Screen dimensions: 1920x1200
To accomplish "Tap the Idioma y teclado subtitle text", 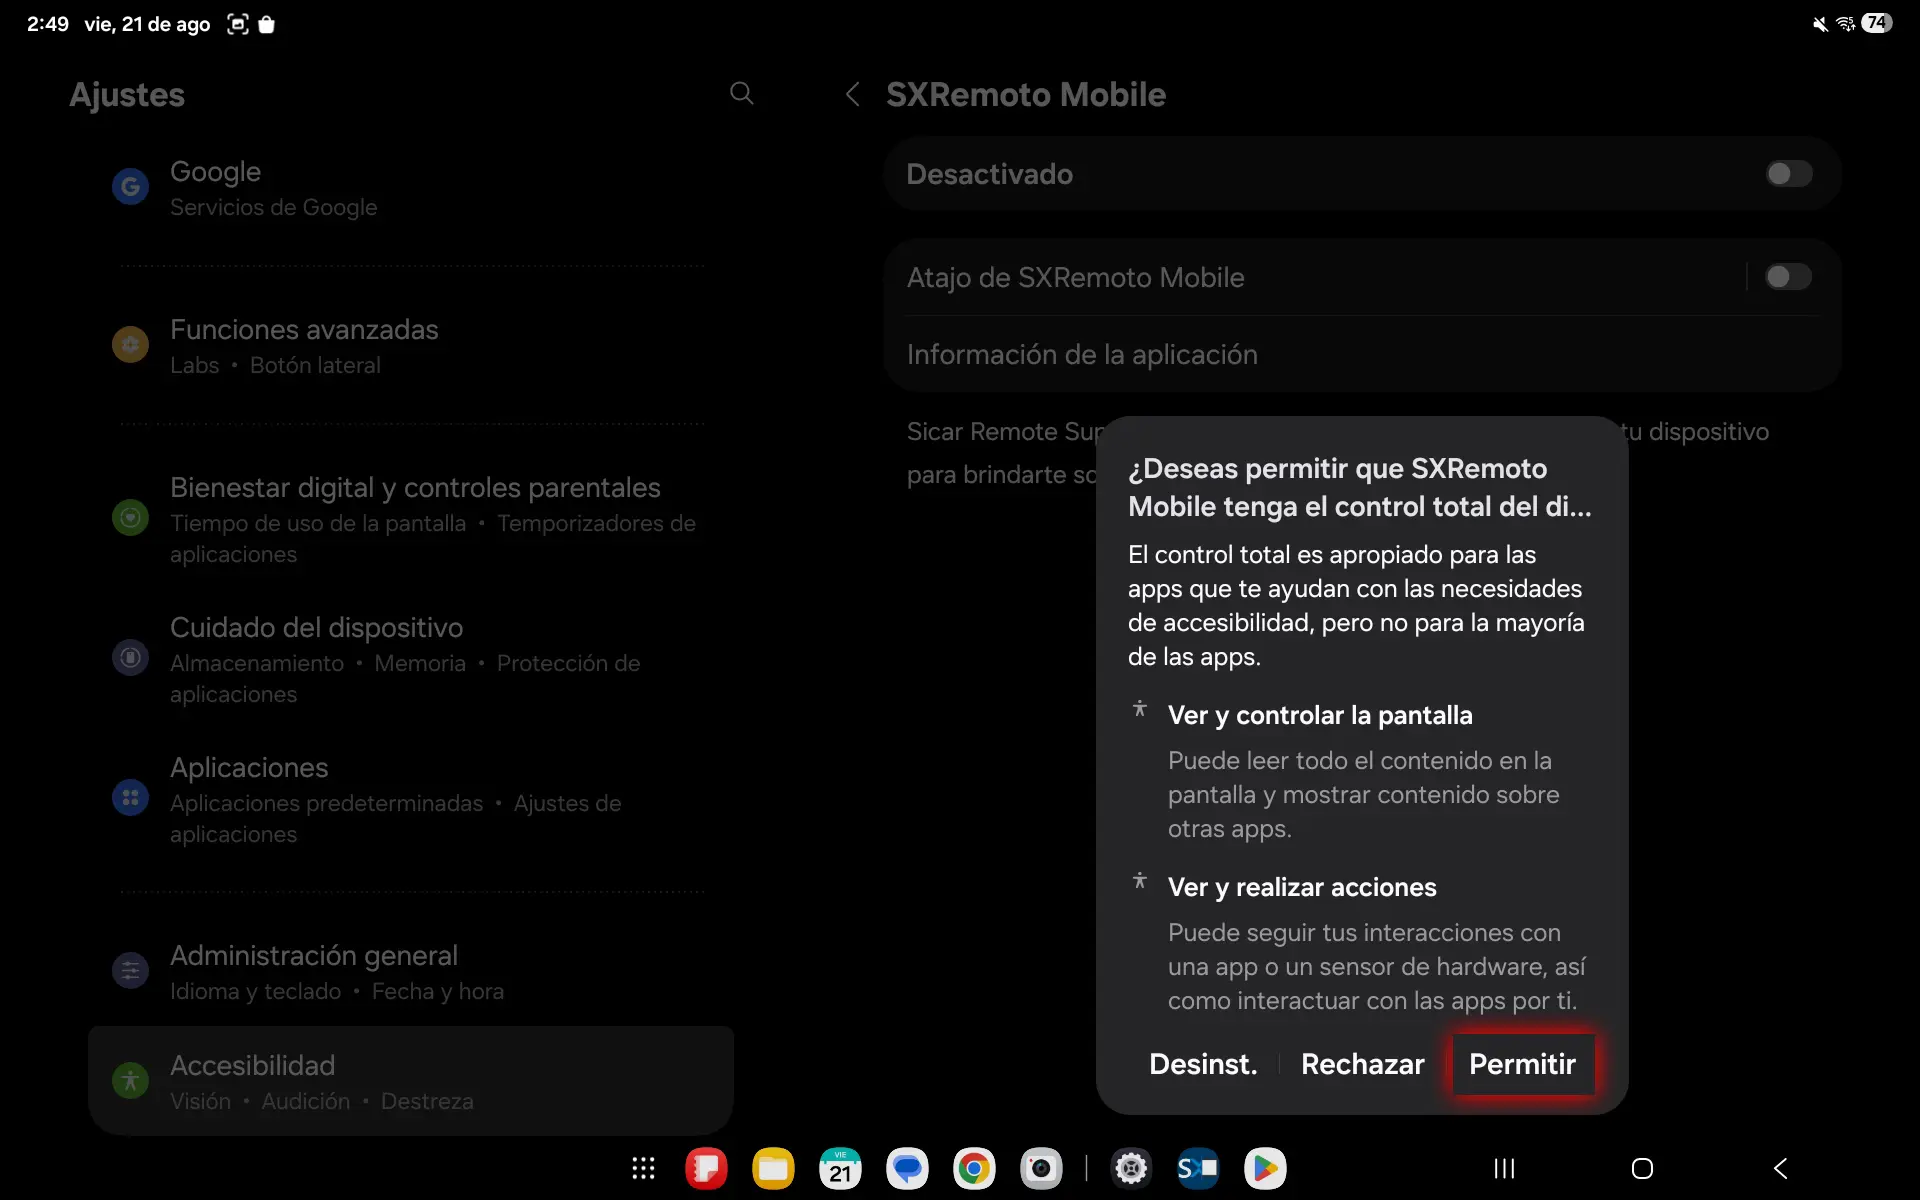I will point(255,991).
